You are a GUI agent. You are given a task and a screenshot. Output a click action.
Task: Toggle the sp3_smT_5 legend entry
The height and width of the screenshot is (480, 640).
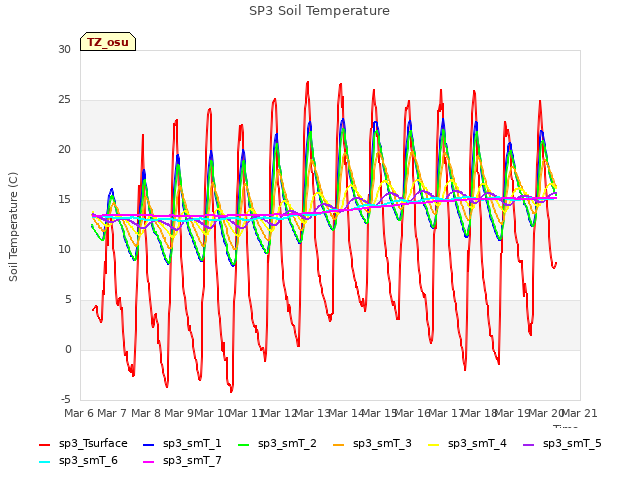pyautogui.click(x=562, y=444)
